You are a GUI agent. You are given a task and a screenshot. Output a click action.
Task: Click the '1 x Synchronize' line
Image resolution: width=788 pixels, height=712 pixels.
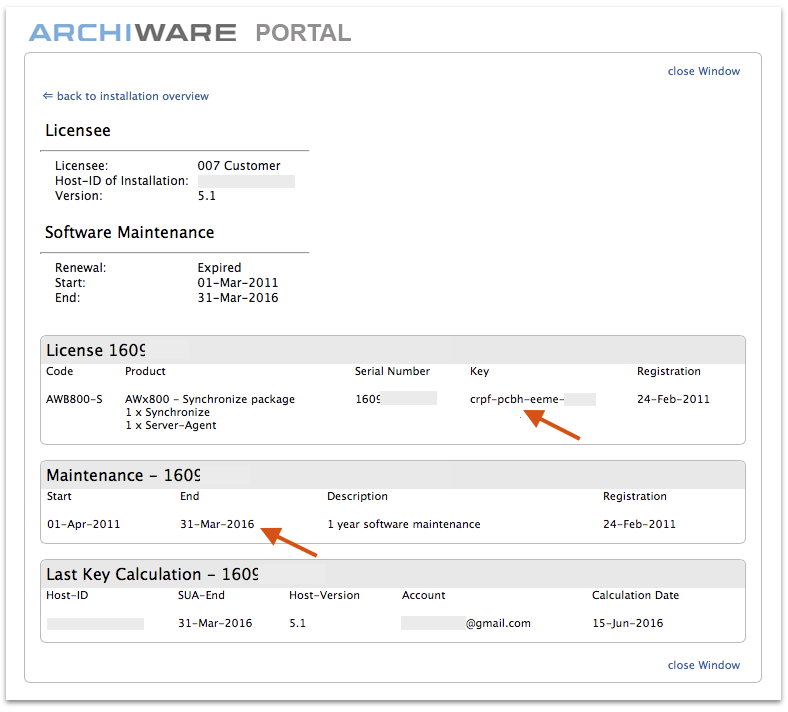167,413
